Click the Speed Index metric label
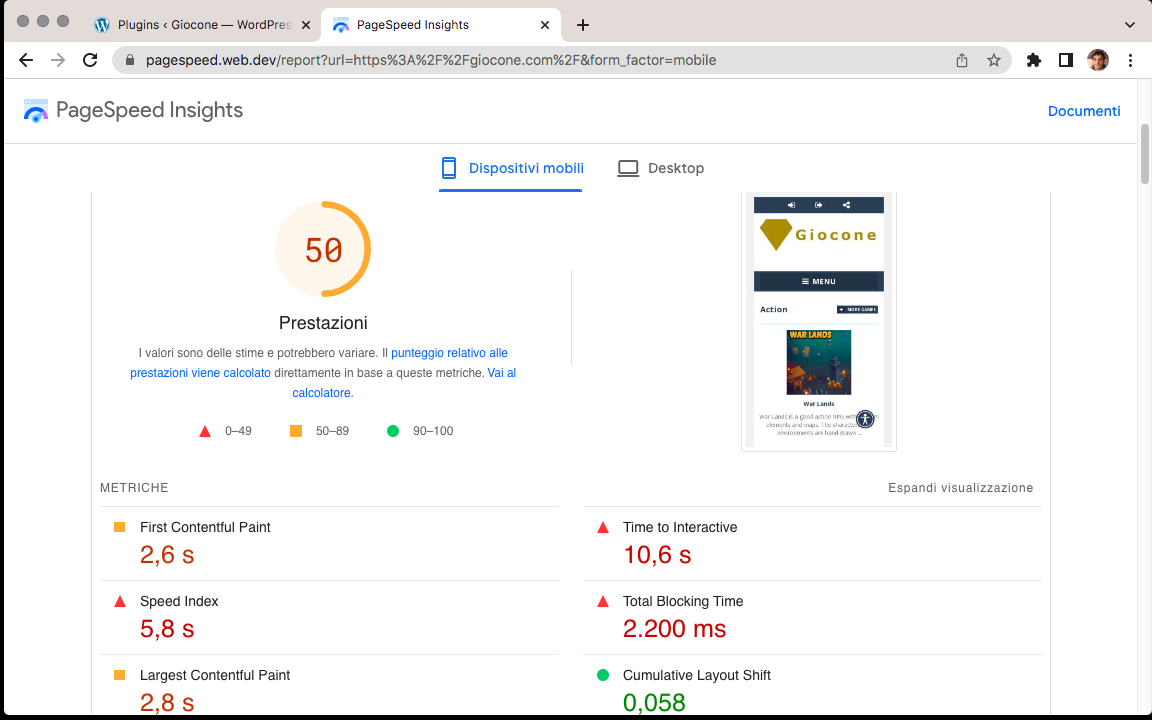The width and height of the screenshot is (1152, 720). click(179, 602)
